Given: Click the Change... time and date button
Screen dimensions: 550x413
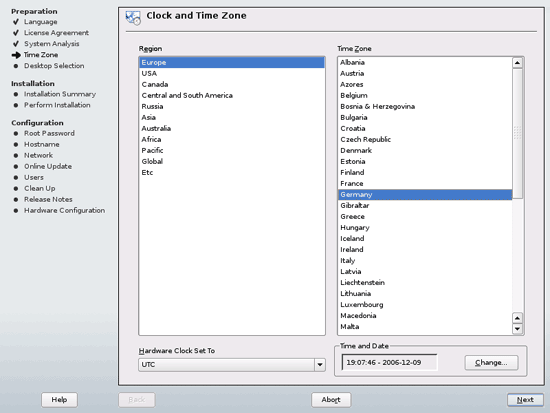Looking at the screenshot, I should pyautogui.click(x=491, y=362).
